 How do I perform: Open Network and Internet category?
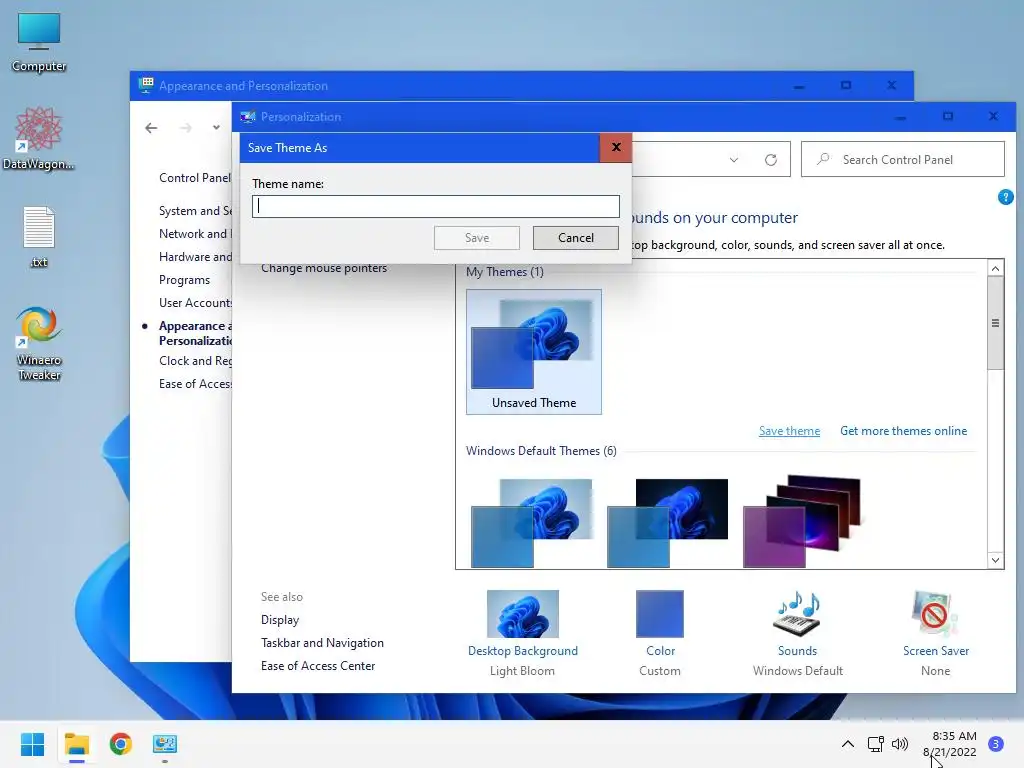click(195, 234)
